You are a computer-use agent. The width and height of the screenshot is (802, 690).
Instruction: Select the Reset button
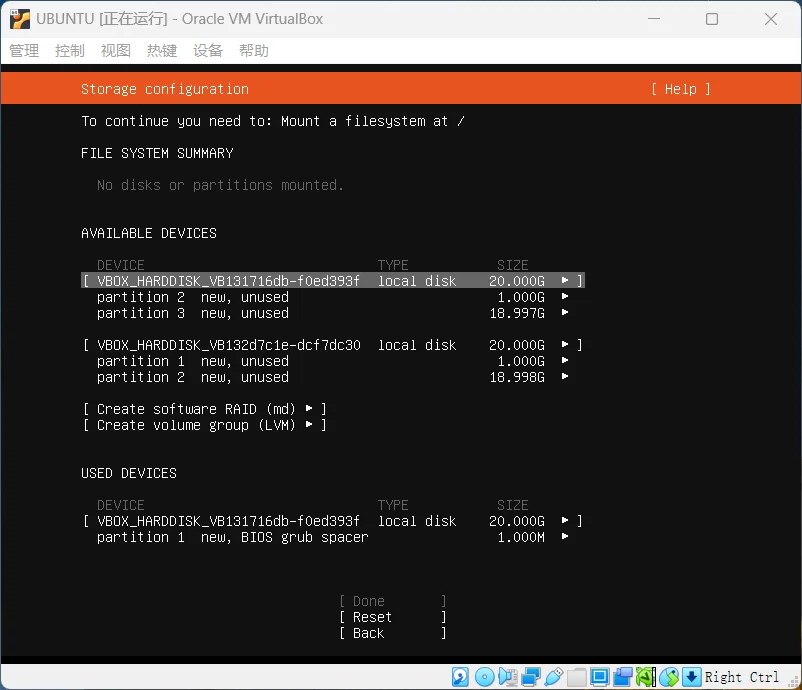pos(392,617)
